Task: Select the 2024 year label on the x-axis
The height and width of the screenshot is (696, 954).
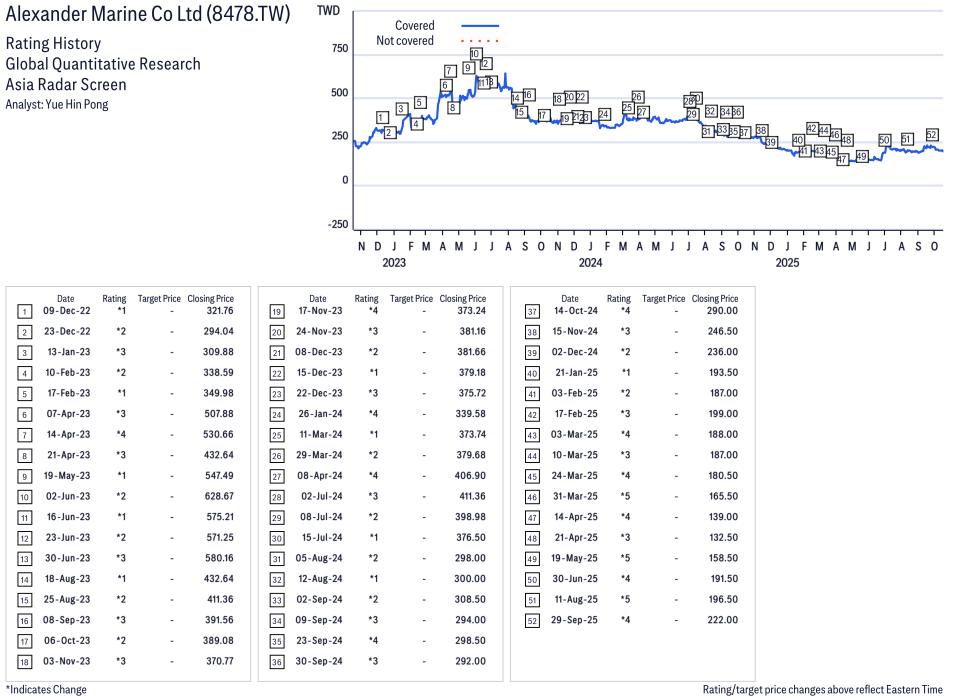Action: click(590, 263)
